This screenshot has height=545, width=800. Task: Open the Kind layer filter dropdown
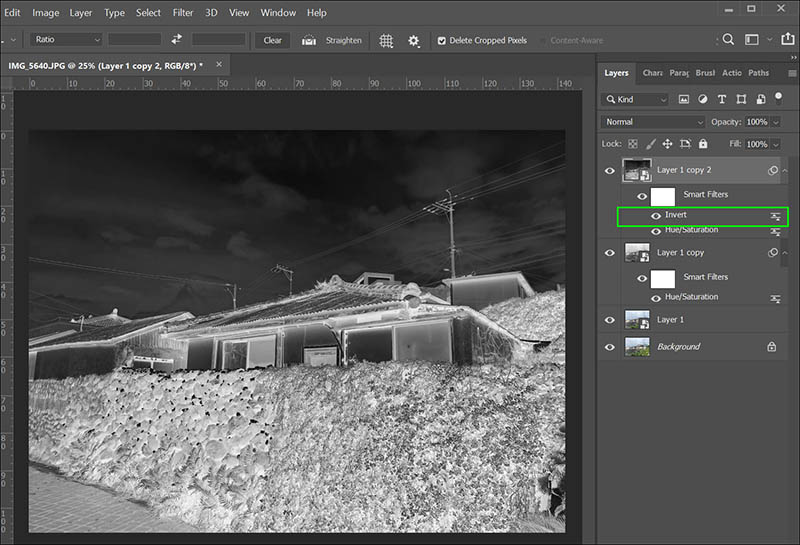pyautogui.click(x=635, y=99)
